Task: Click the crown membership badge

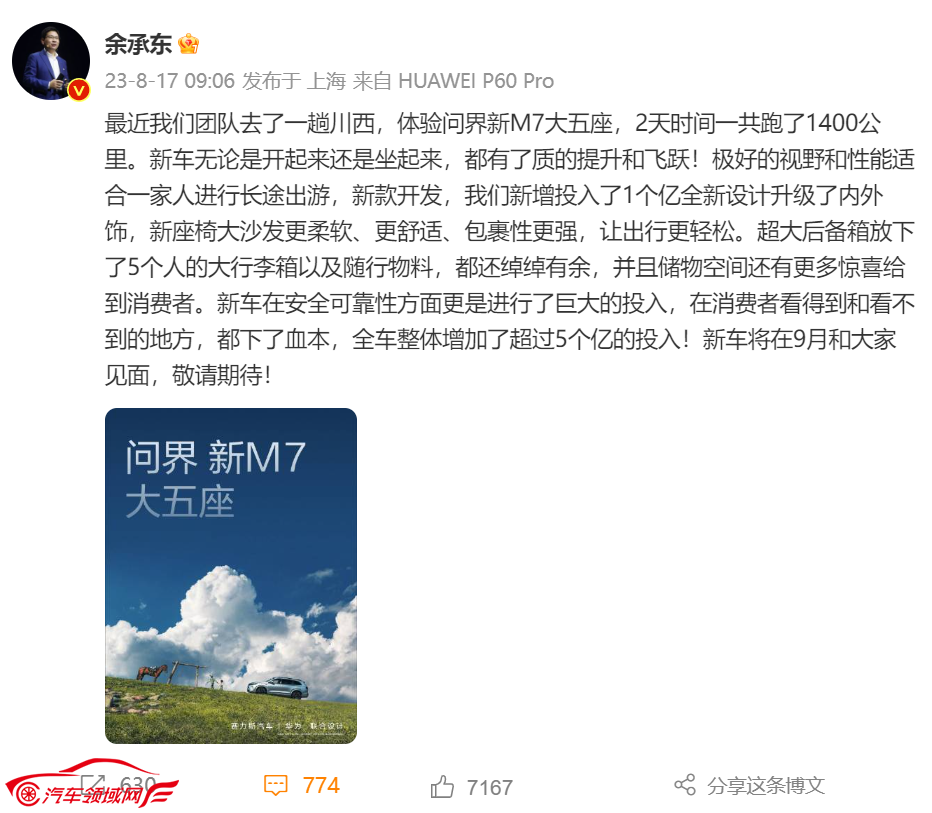Action: pyautogui.click(x=188, y=44)
